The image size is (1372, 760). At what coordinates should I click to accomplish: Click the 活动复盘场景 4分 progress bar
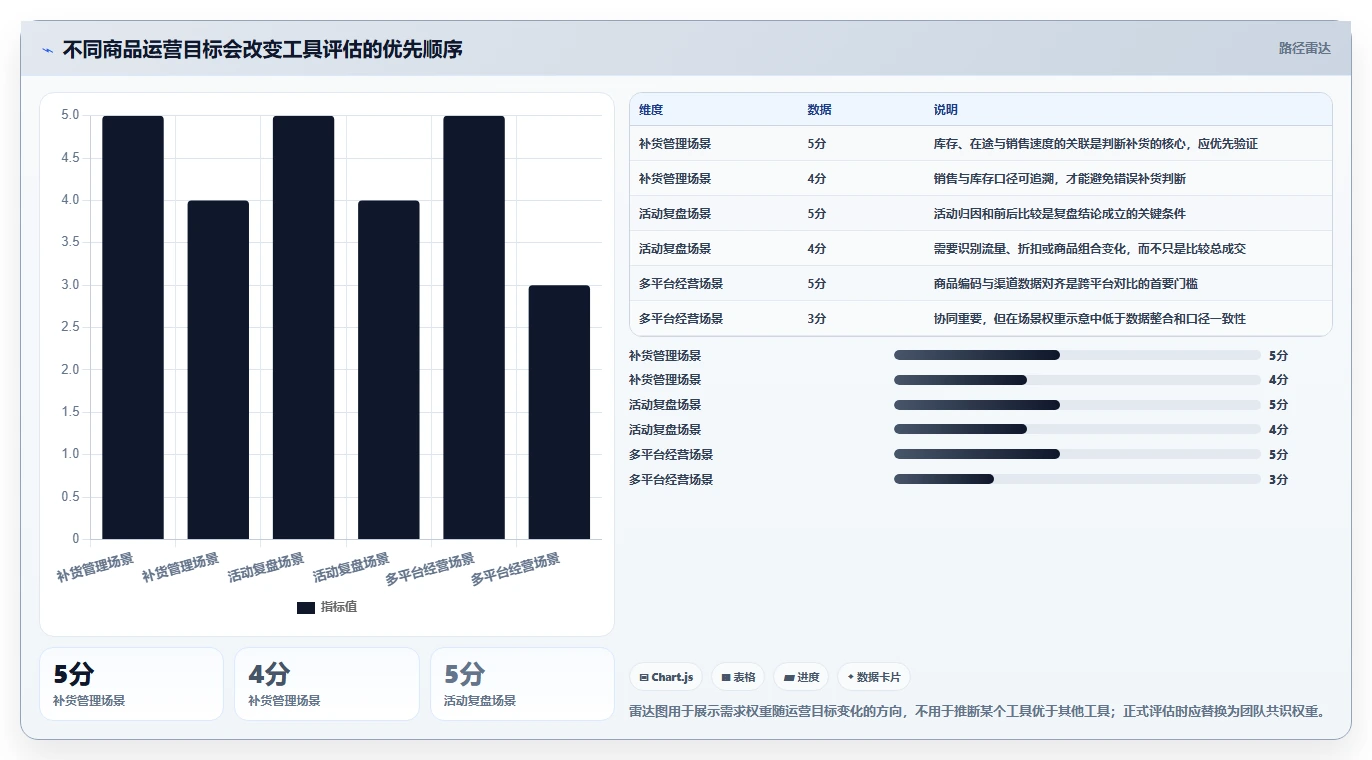click(x=1077, y=430)
